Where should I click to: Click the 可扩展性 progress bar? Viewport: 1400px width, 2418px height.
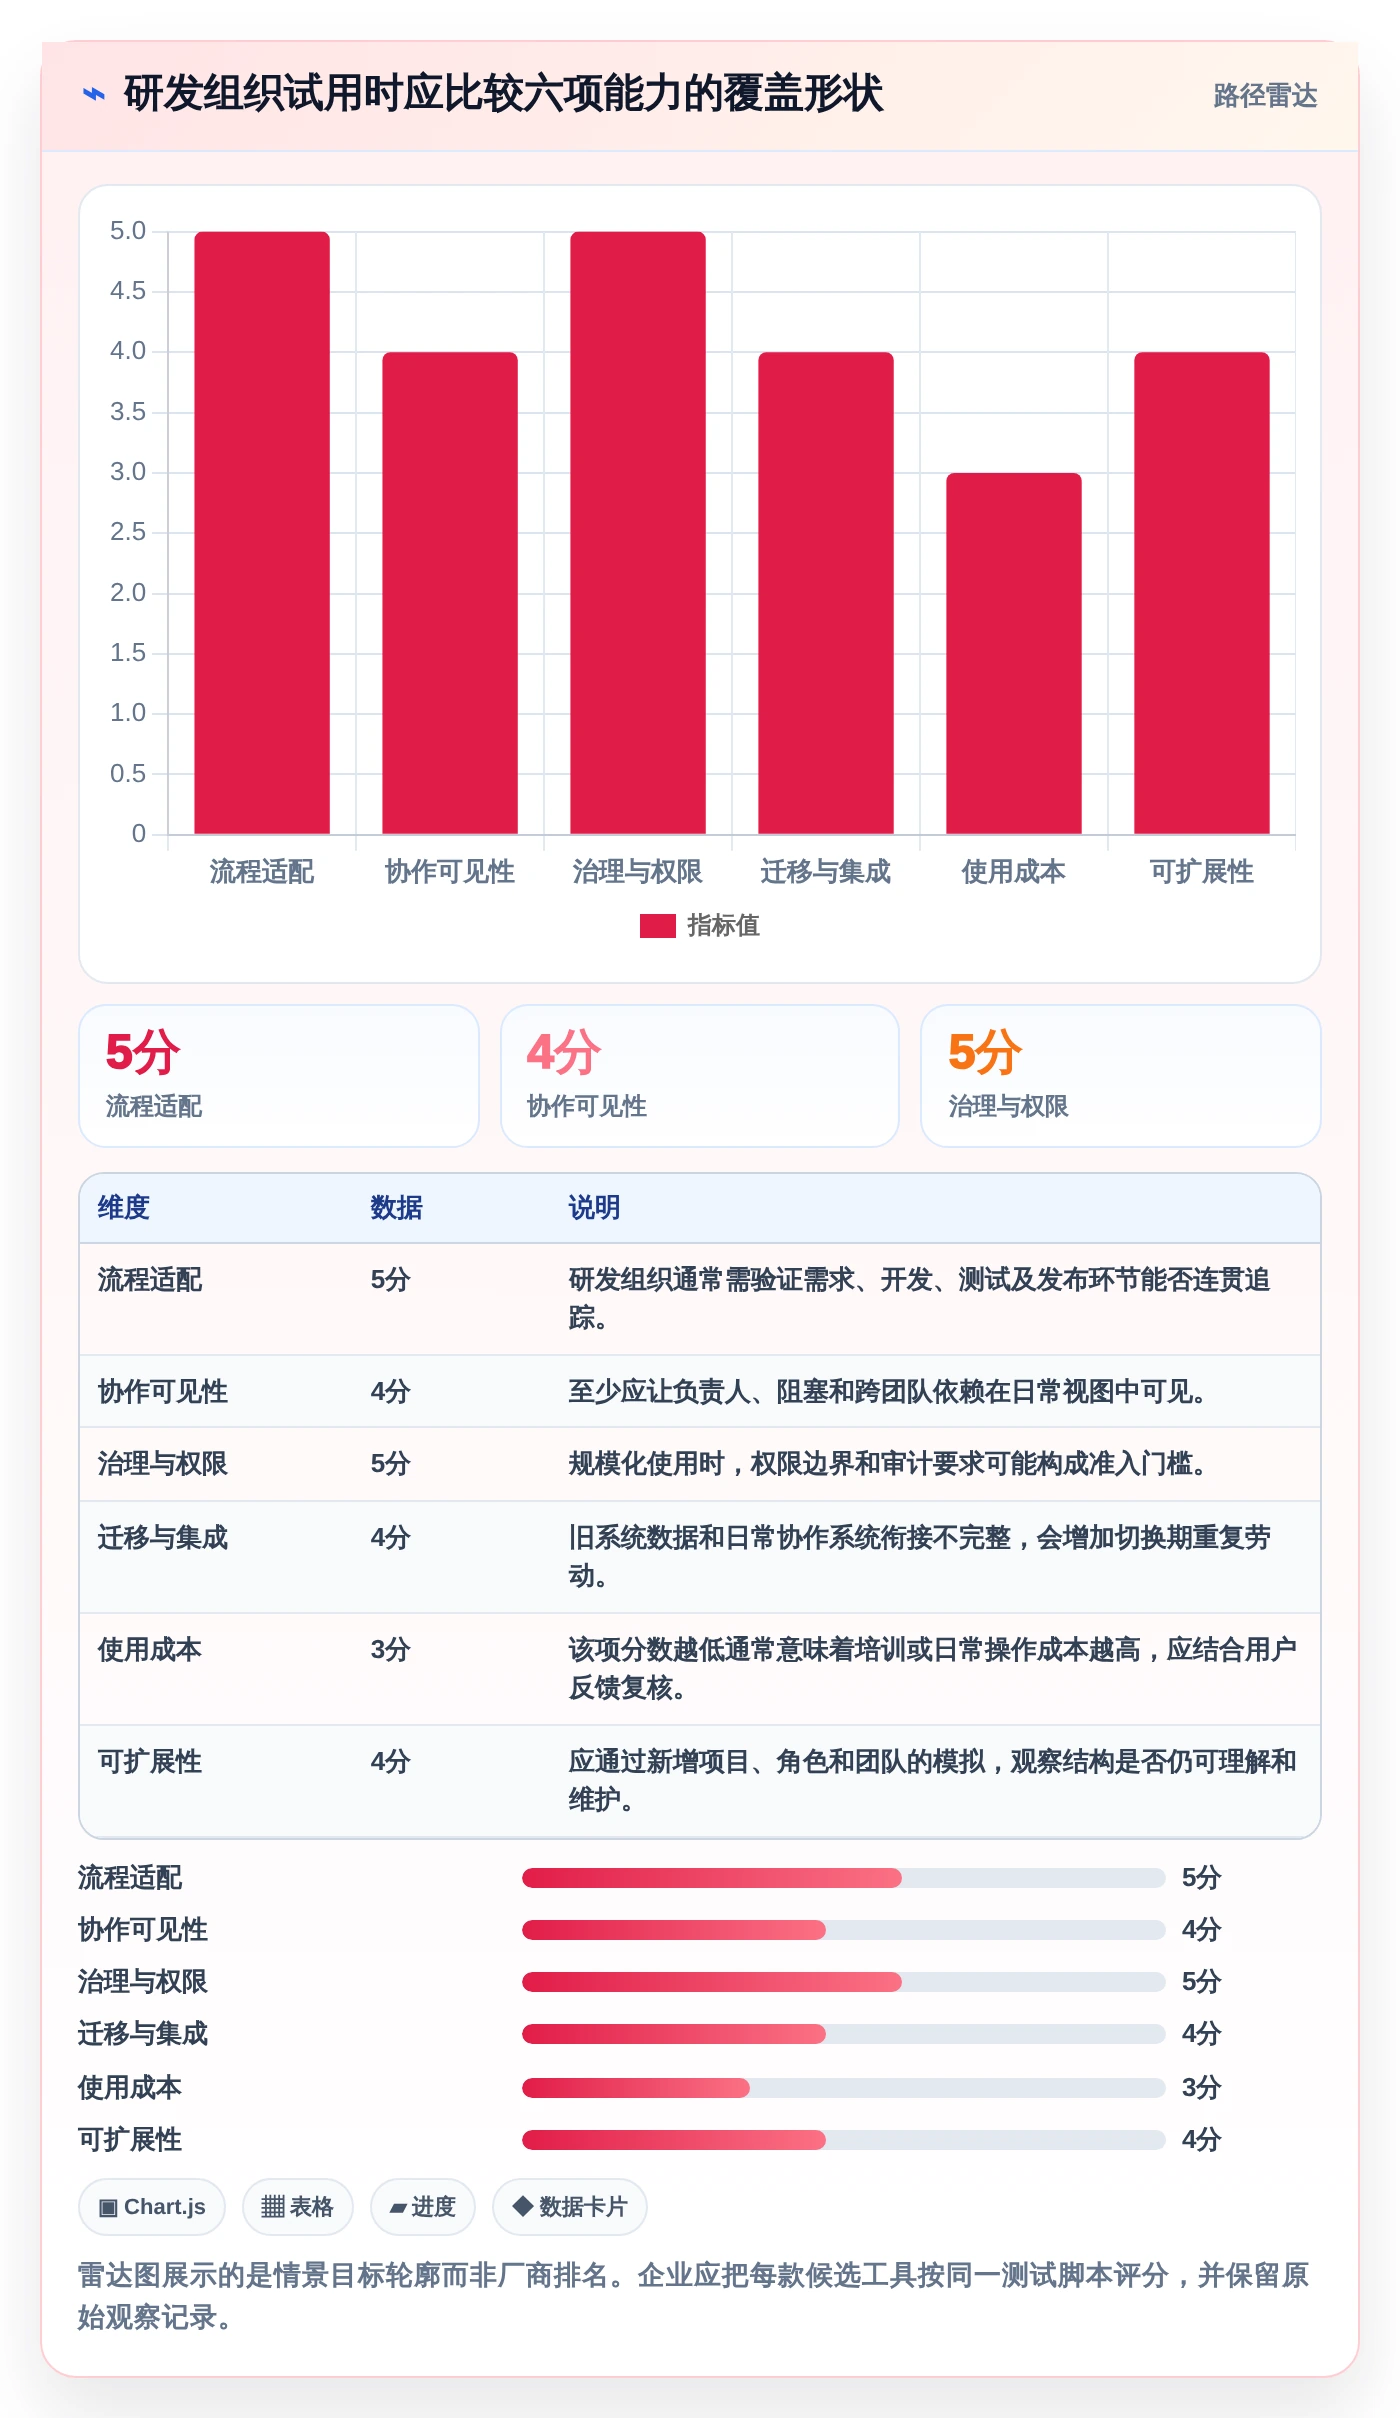point(844,2140)
